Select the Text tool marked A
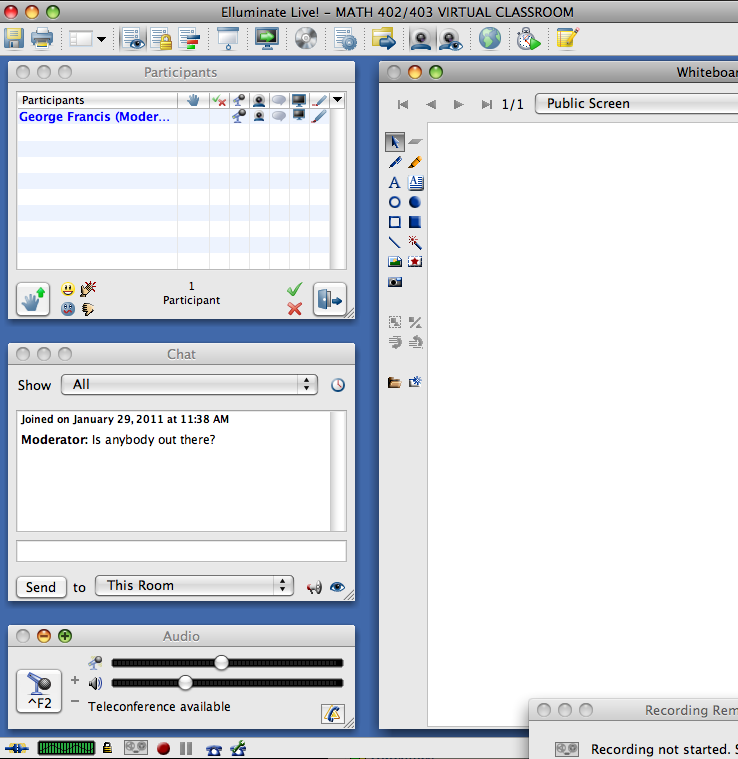 point(395,182)
